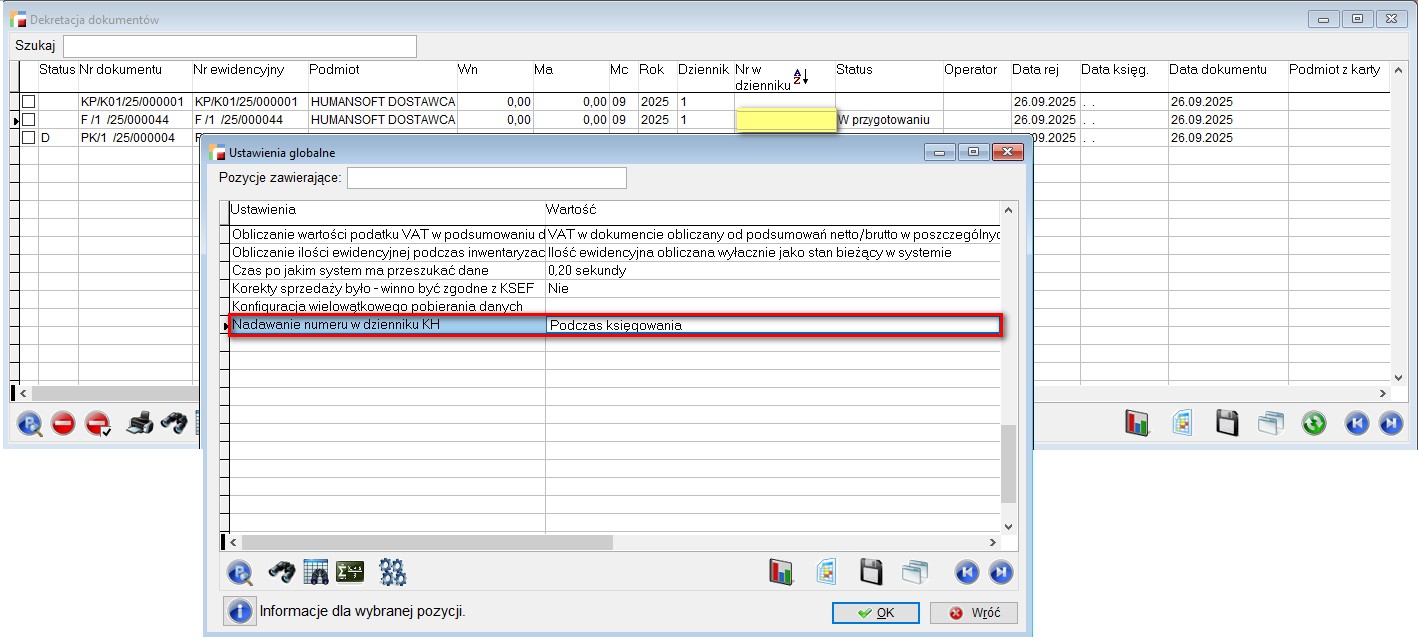Screen dimensions: 1418x641
Task: Click the blue info icon for selected position
Action: point(239,611)
